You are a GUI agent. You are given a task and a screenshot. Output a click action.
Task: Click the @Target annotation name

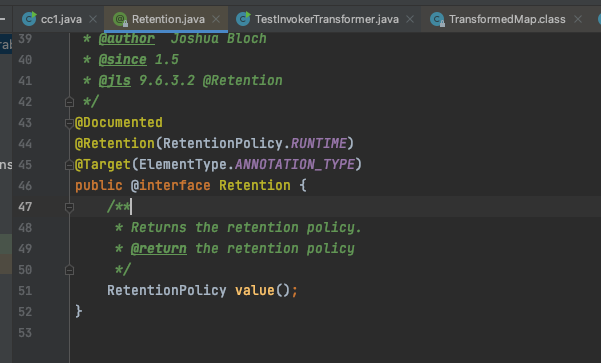103,164
